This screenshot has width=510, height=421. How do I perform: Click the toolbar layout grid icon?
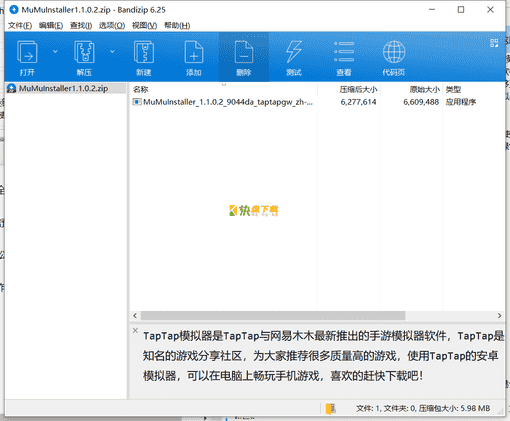tap(494, 43)
